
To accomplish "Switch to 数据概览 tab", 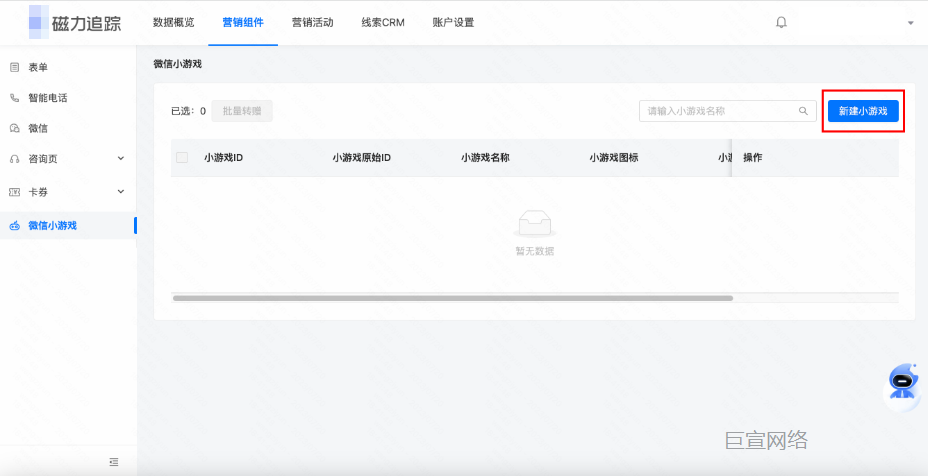I will pyautogui.click(x=173, y=22).
